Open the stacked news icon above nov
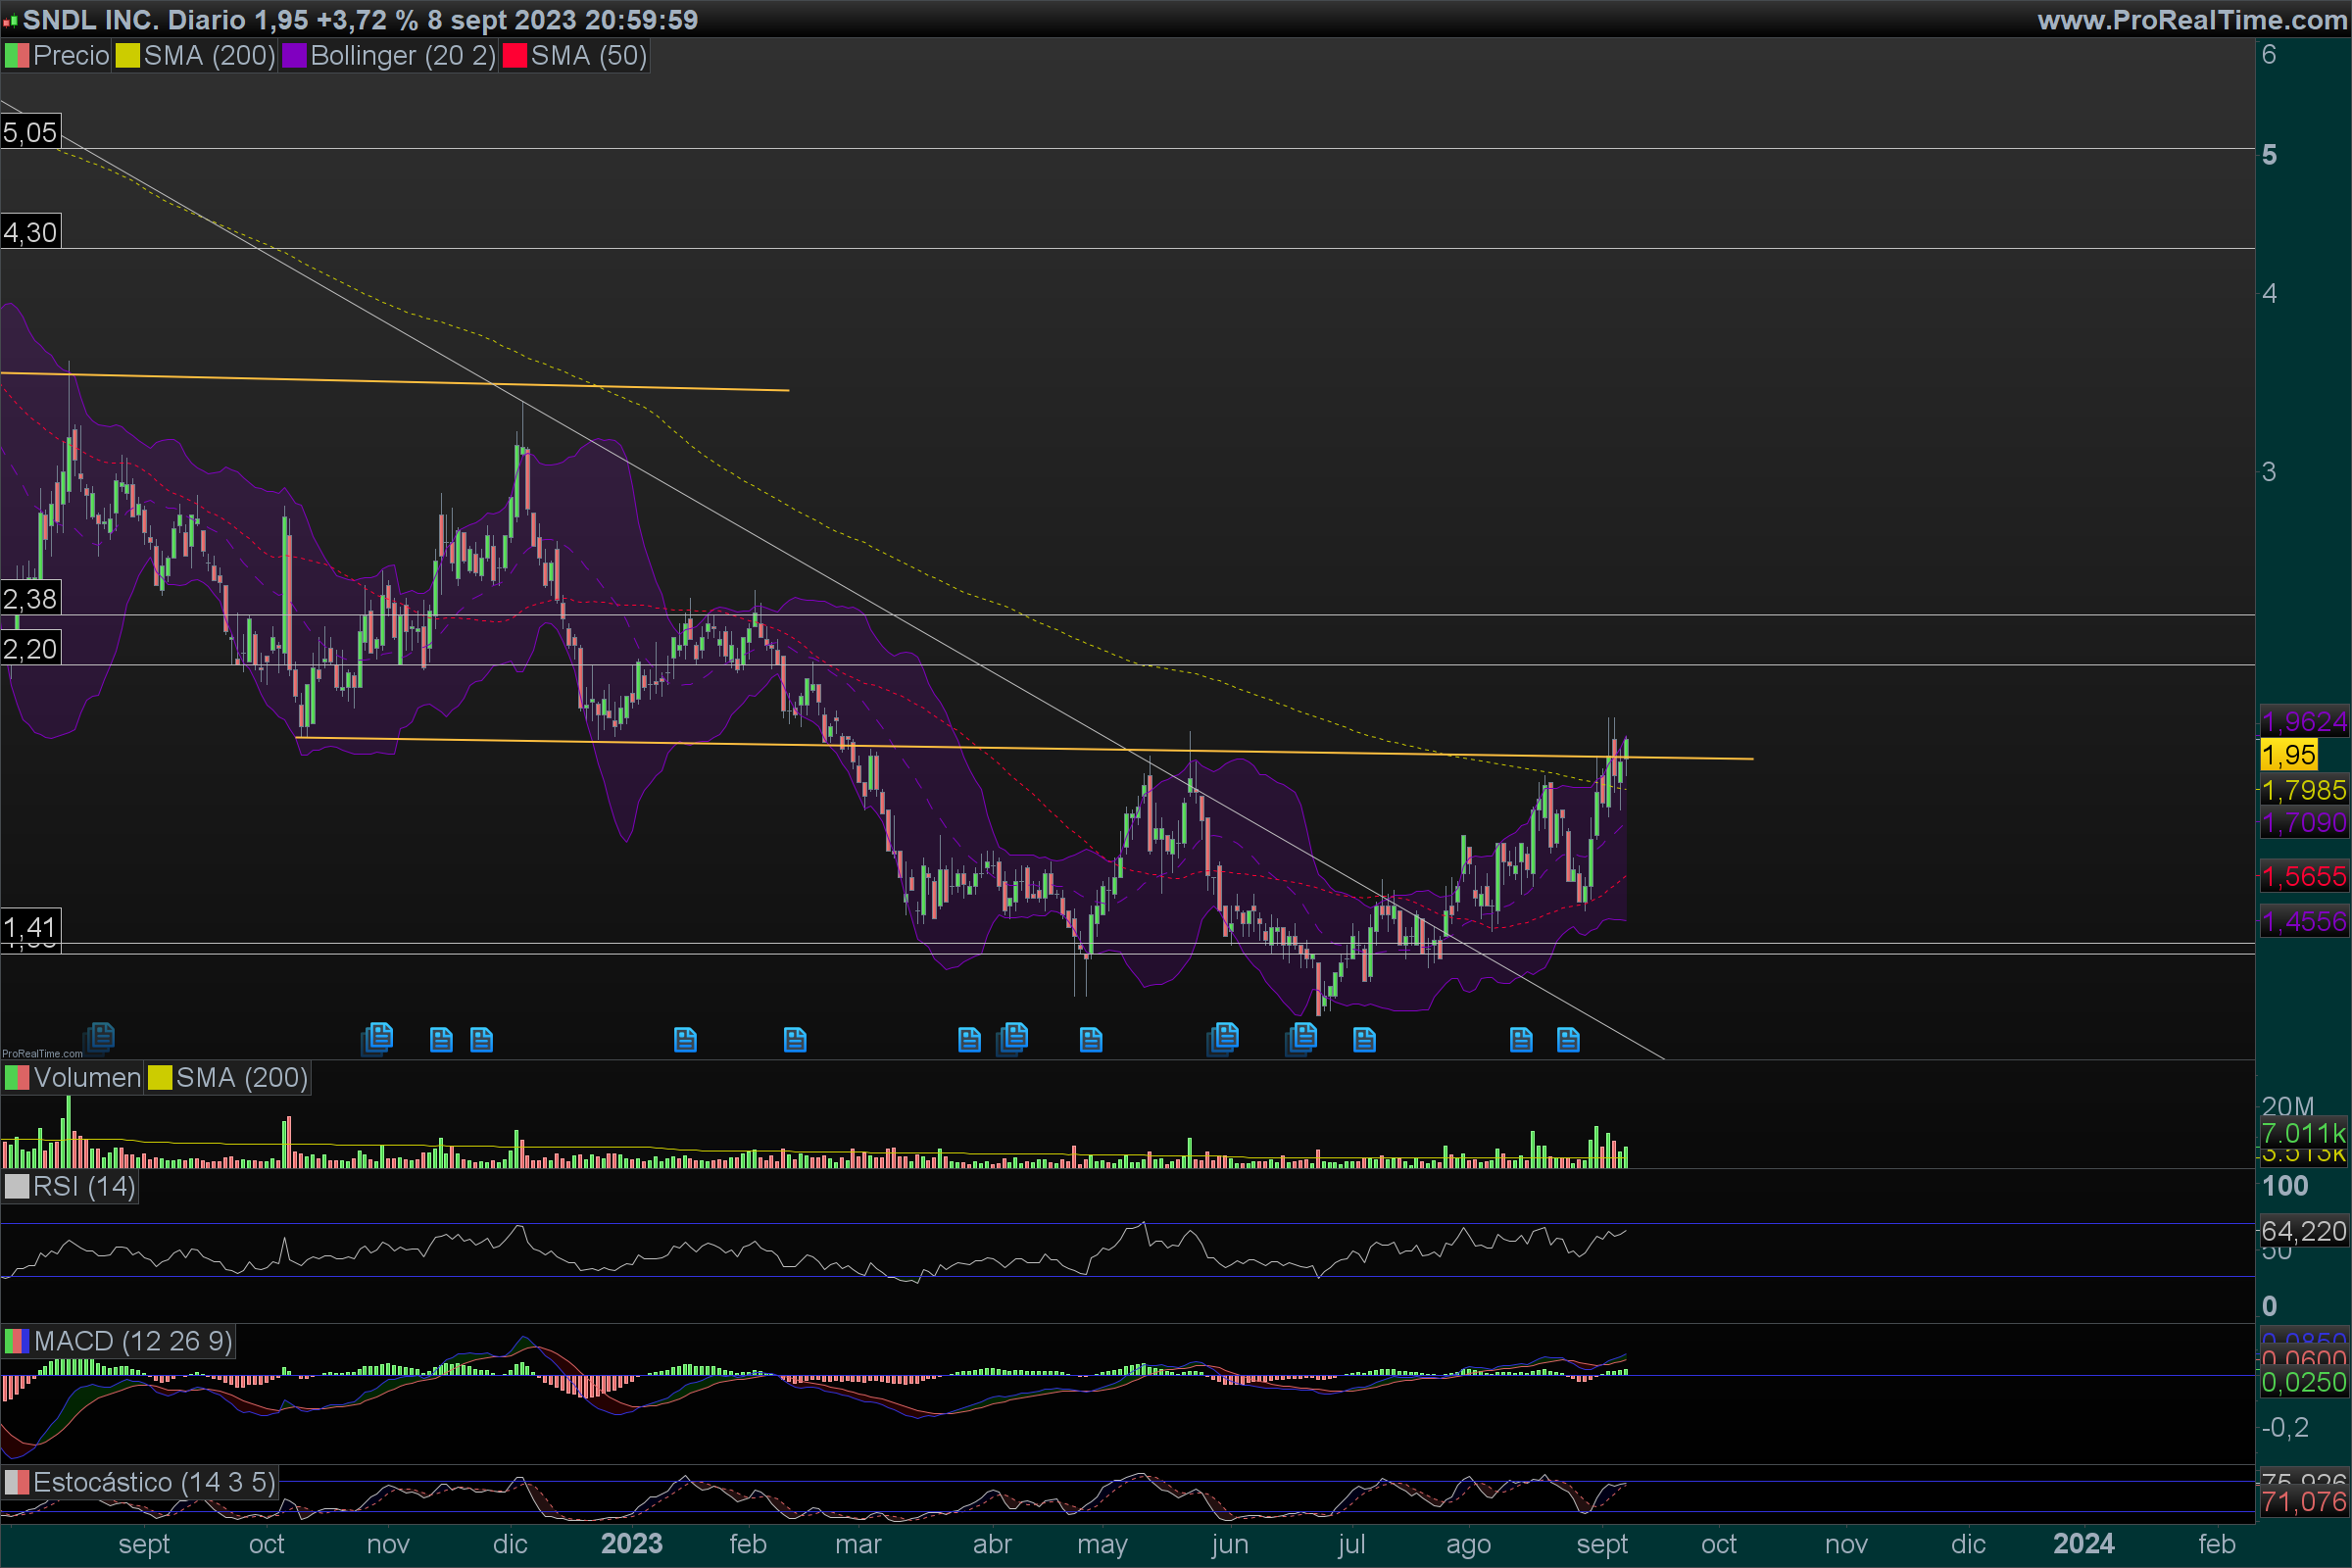Viewport: 2352px width, 1568px height. (378, 1038)
